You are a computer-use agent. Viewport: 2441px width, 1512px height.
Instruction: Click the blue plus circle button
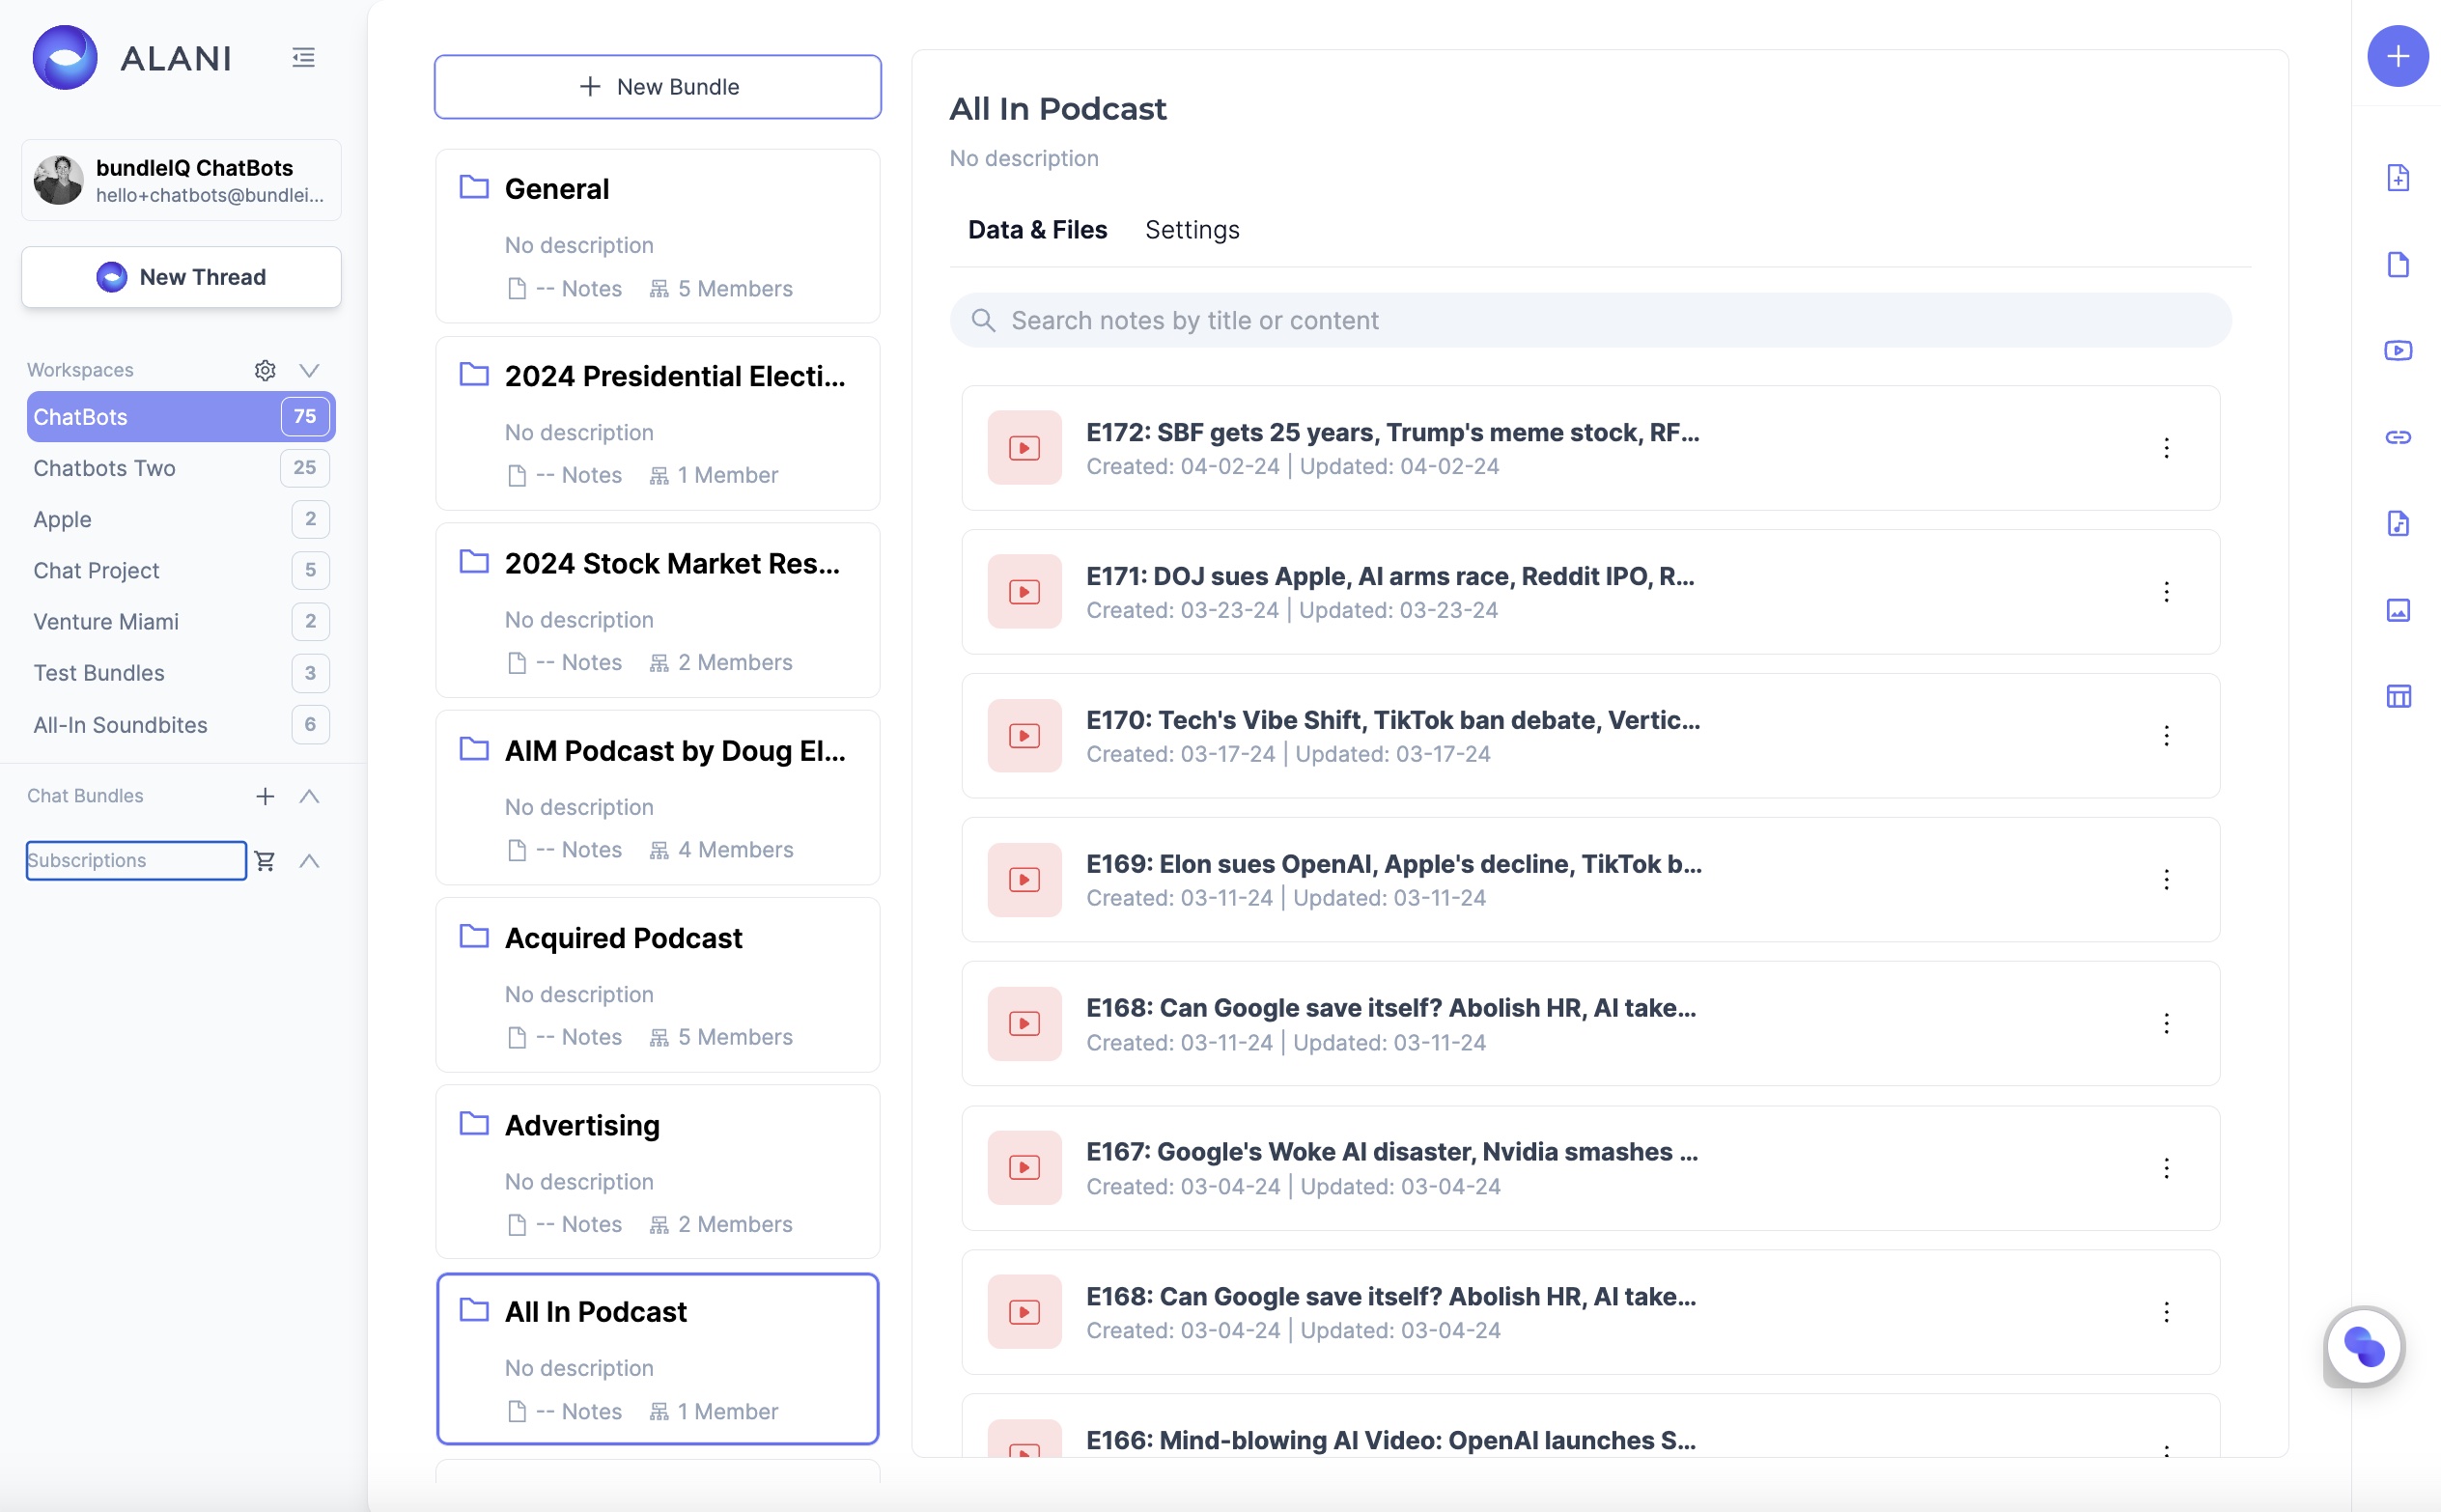click(x=2397, y=56)
